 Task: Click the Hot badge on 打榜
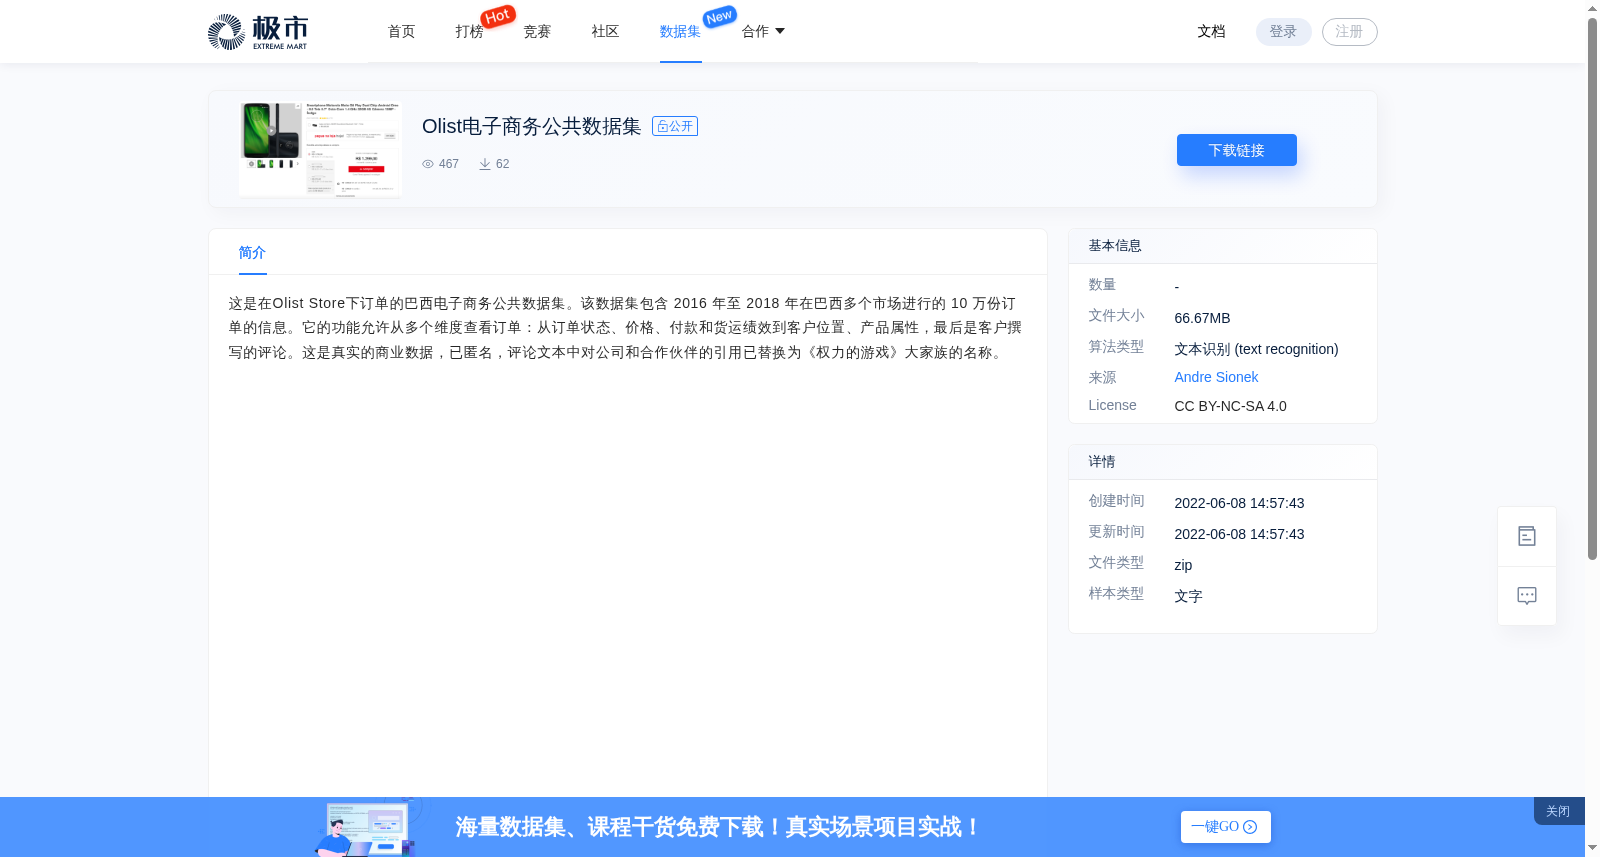coord(497,16)
